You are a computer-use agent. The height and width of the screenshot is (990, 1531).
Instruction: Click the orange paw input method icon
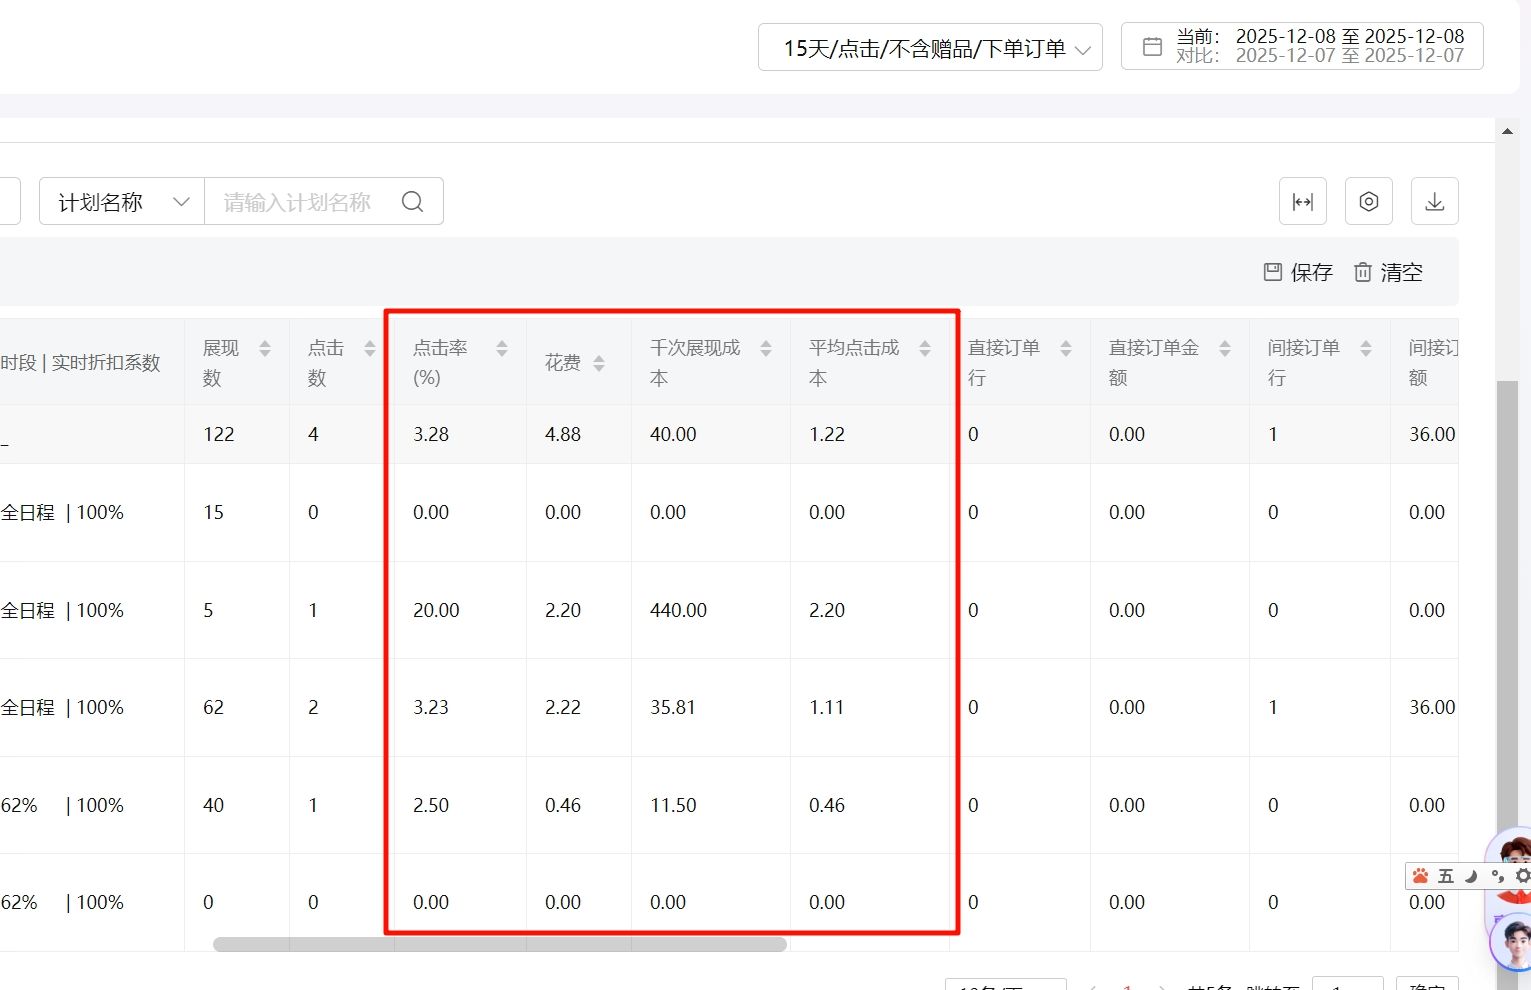click(x=1420, y=876)
